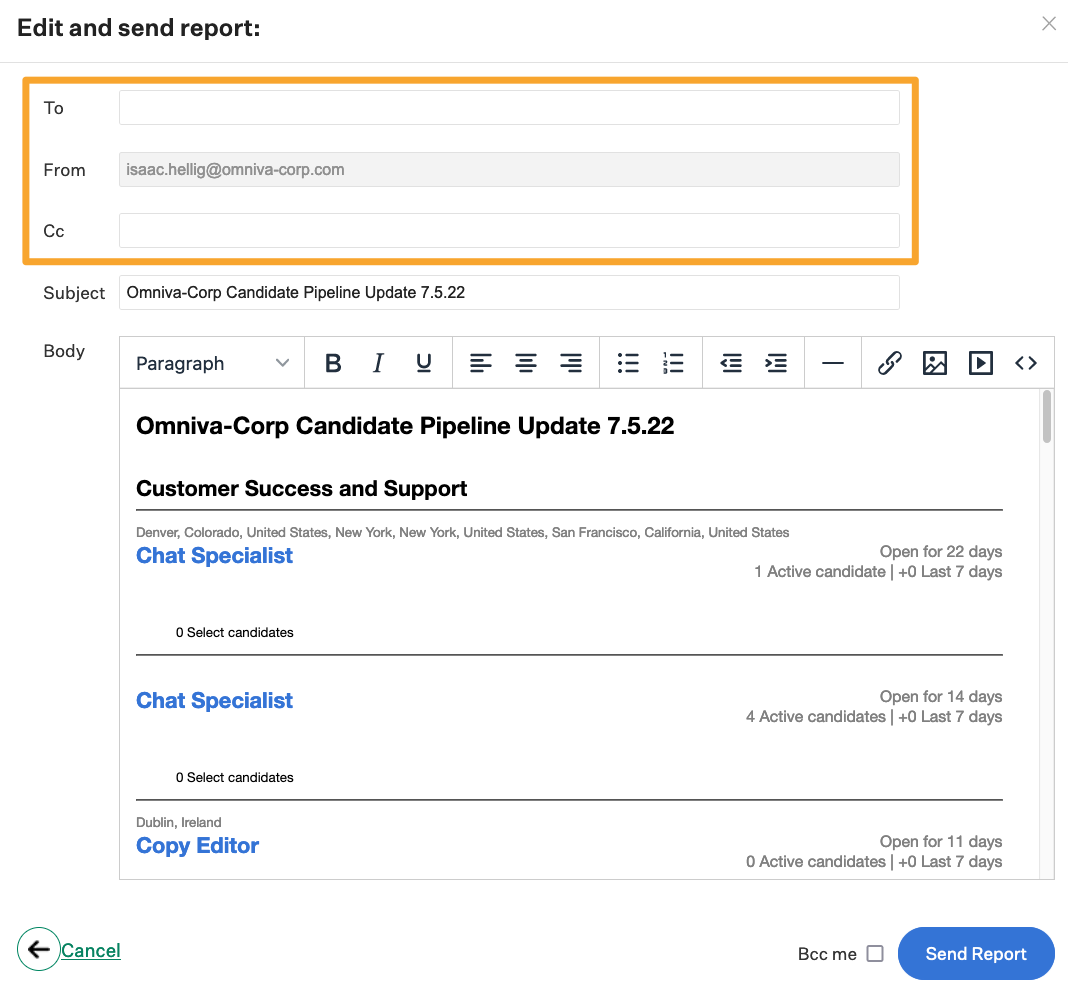The image size is (1068, 993).
Task: Toggle bold formatting in the body toolbar
Action: pos(333,363)
